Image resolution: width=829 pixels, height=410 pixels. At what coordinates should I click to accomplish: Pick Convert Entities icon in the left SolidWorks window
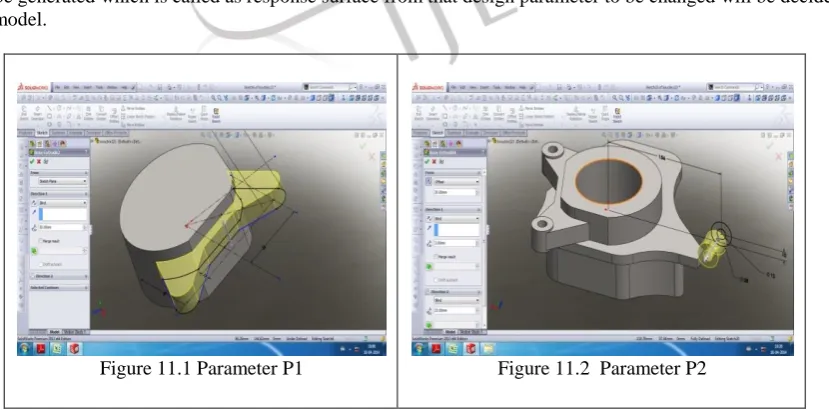(101, 113)
